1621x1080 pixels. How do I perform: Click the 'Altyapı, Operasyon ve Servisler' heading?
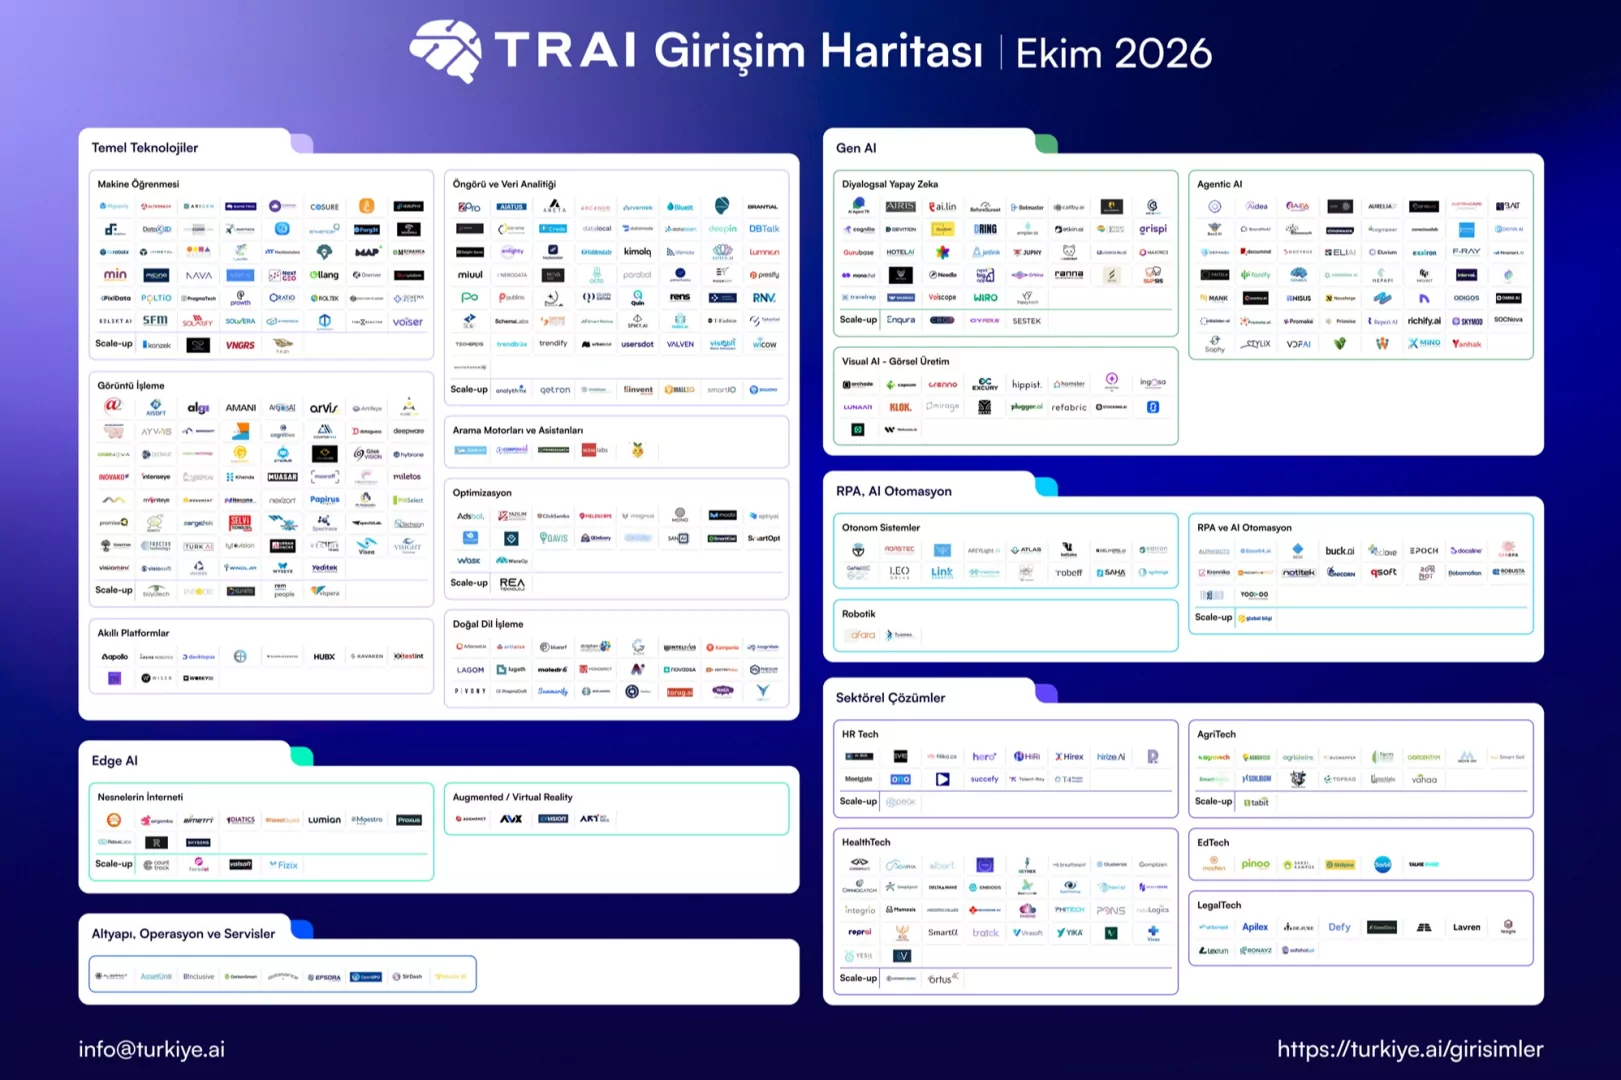click(183, 934)
